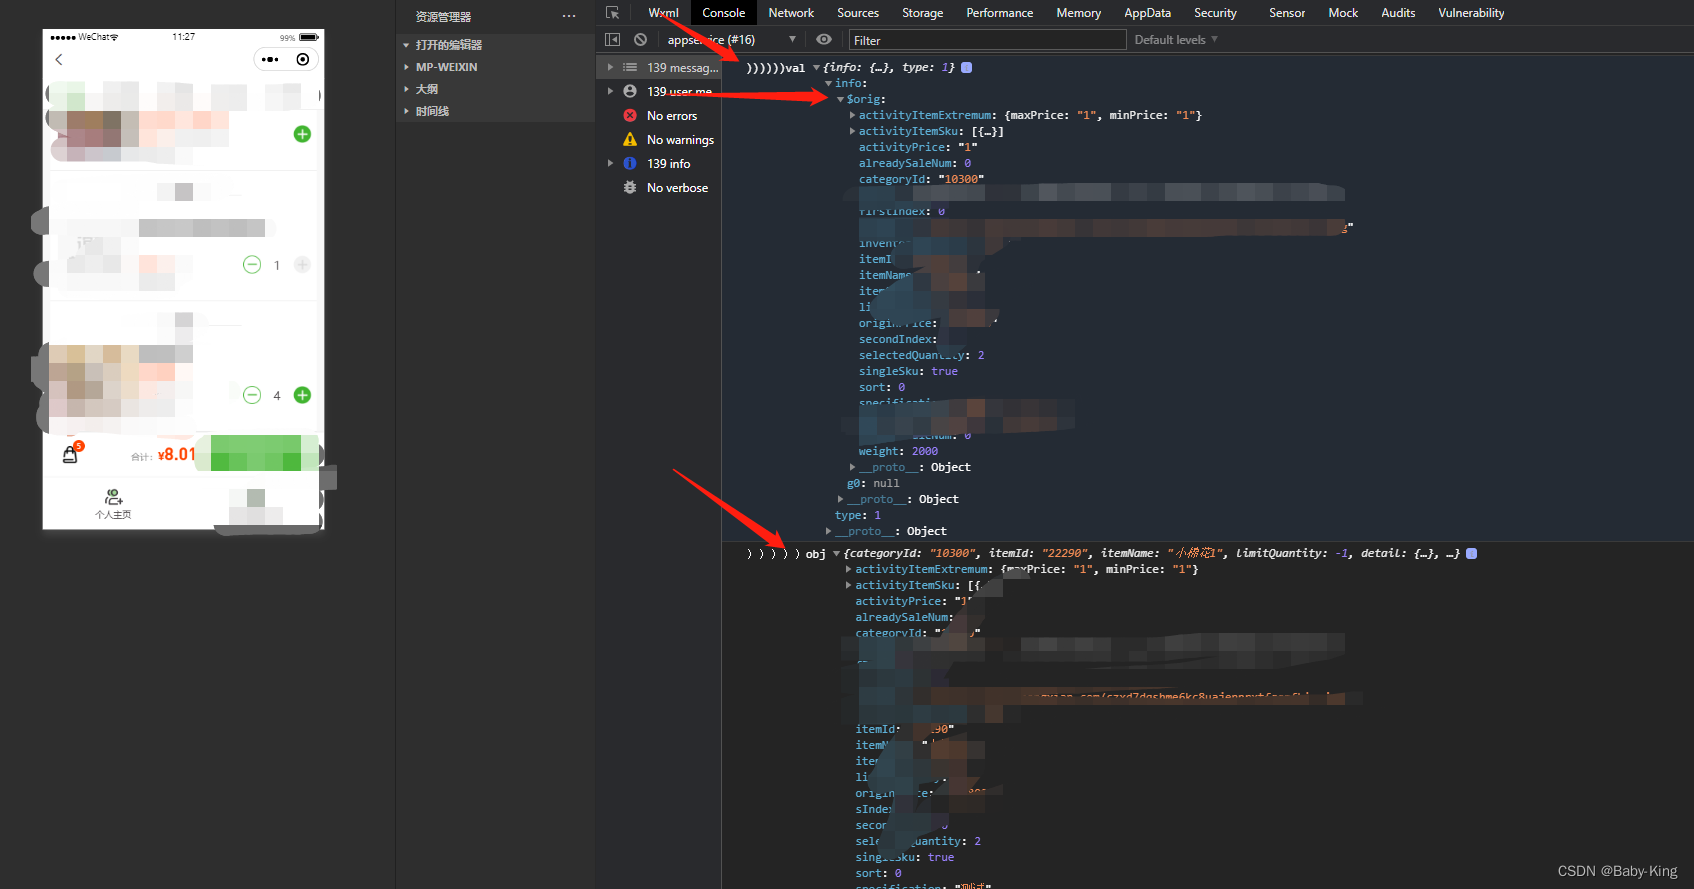Open the Default levels dropdown

pyautogui.click(x=1176, y=40)
